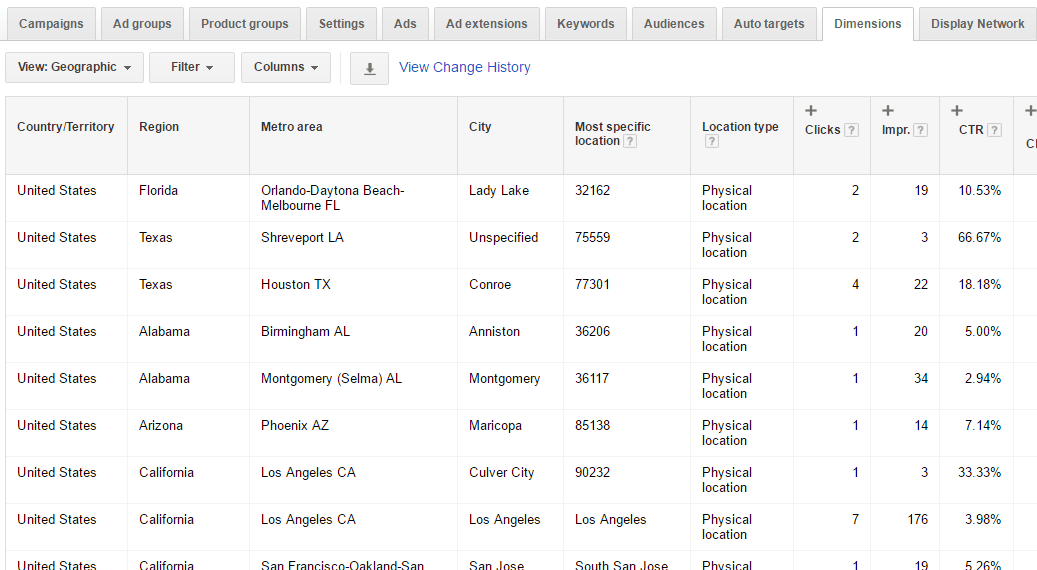Click the plus icon above Impr.
1037x570 pixels.
point(888,111)
